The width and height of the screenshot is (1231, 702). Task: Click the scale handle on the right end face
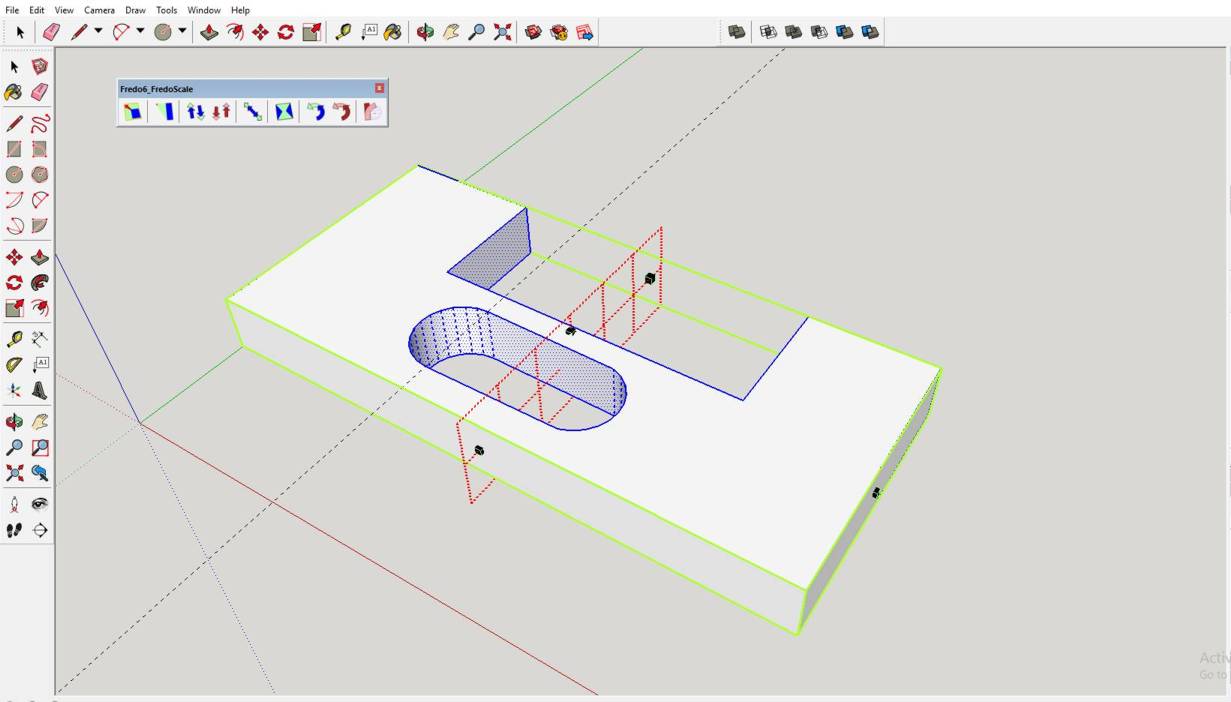876,492
